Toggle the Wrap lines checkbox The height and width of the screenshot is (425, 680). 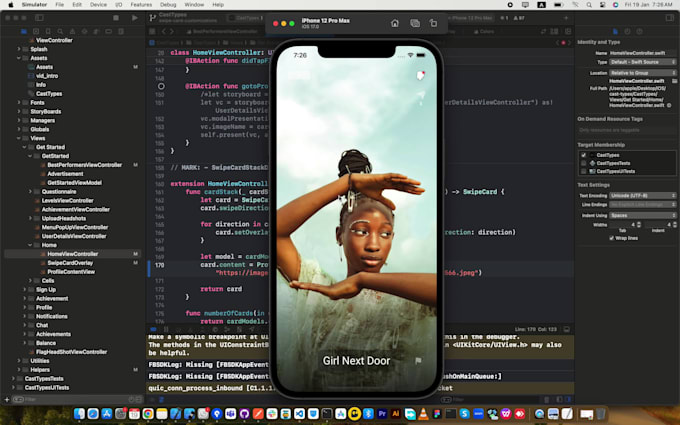pos(611,238)
